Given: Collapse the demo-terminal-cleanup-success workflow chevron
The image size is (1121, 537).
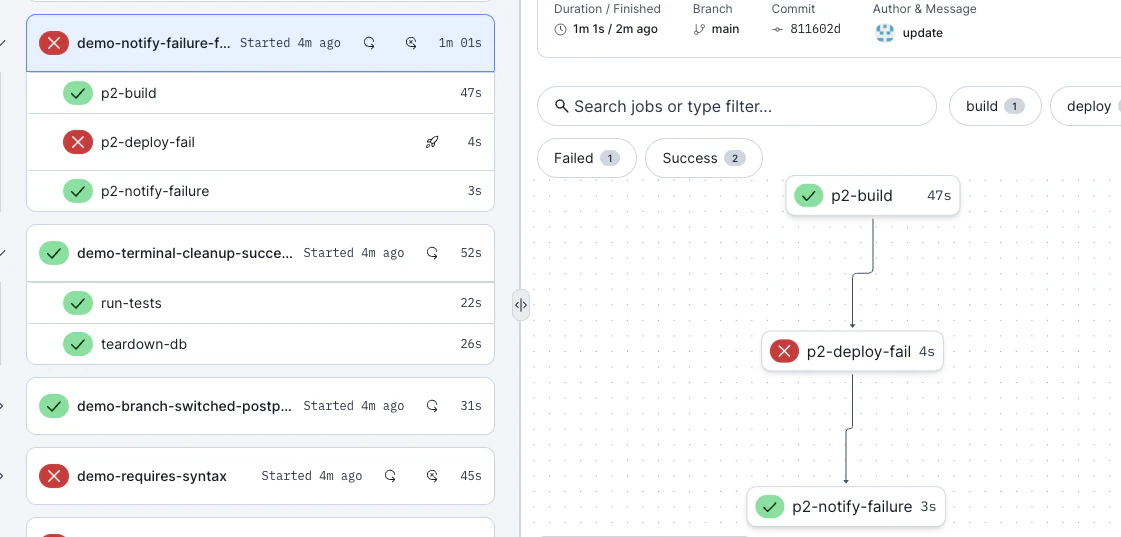Looking at the screenshot, I should pyautogui.click(x=3, y=253).
